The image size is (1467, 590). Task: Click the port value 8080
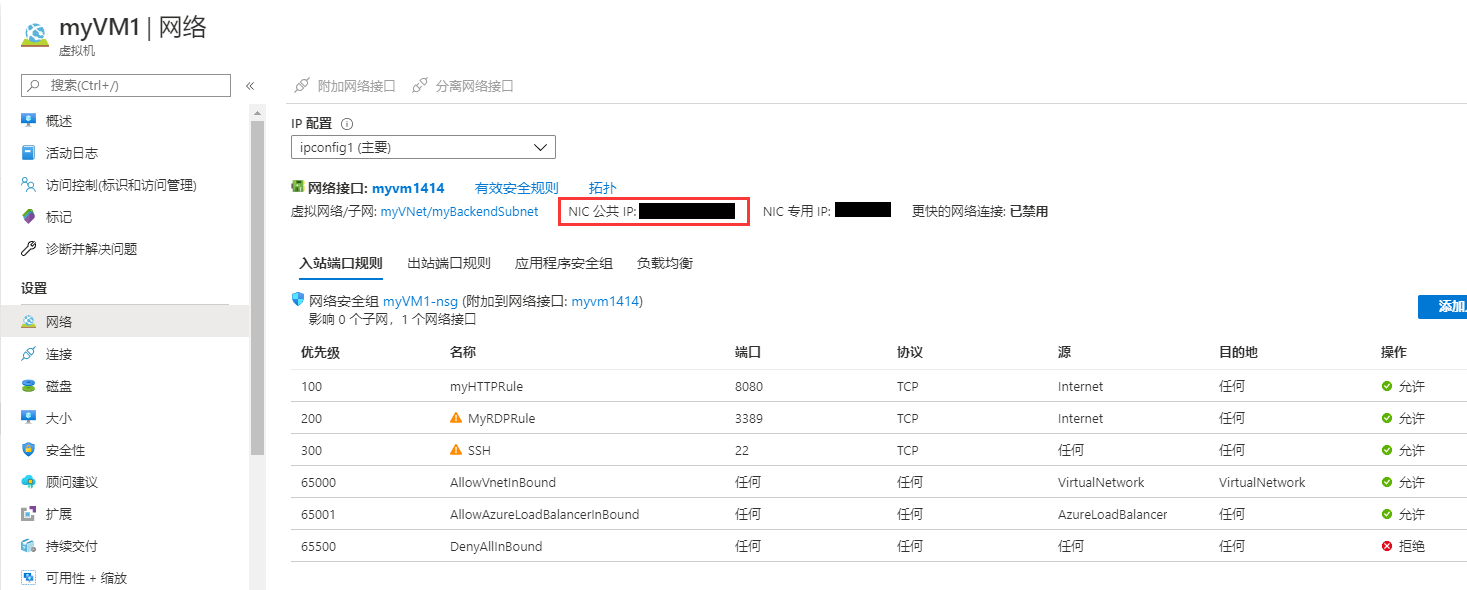click(x=749, y=386)
